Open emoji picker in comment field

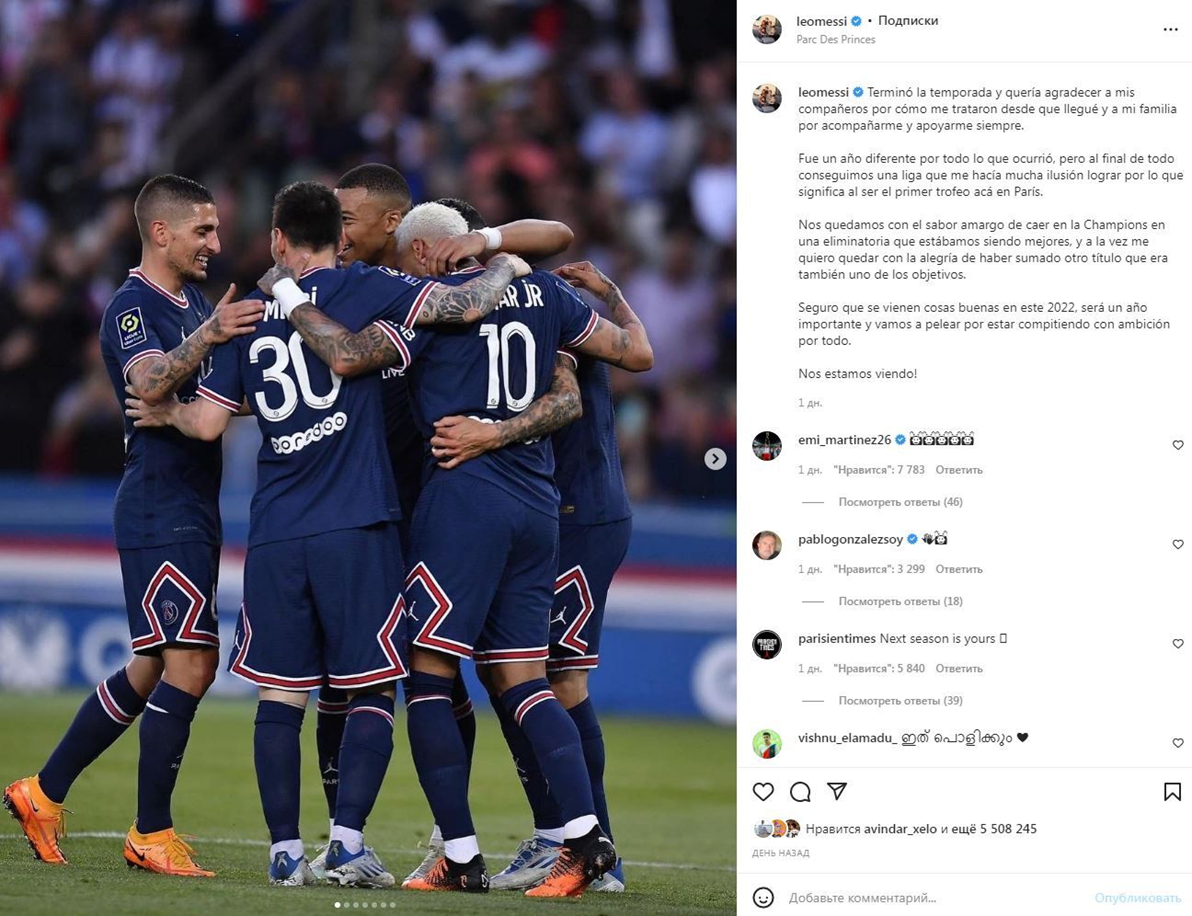coord(762,898)
